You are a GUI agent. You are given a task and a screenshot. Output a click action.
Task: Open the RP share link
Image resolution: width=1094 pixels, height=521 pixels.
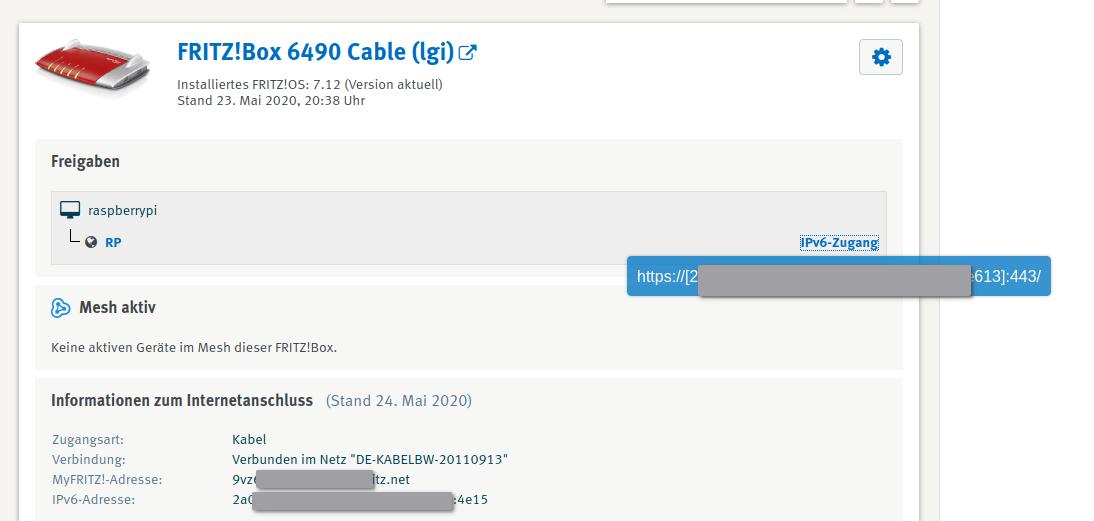[x=113, y=242]
